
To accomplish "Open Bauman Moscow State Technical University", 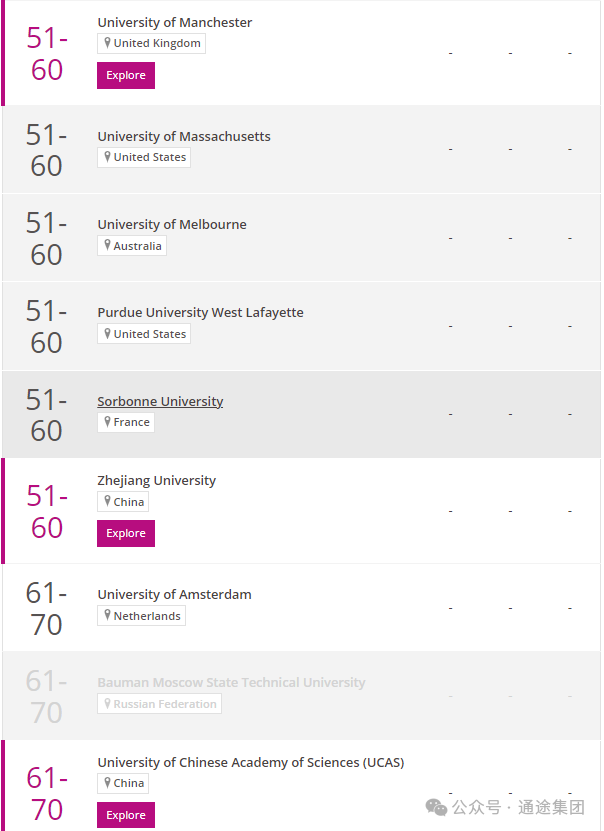I will [232, 682].
